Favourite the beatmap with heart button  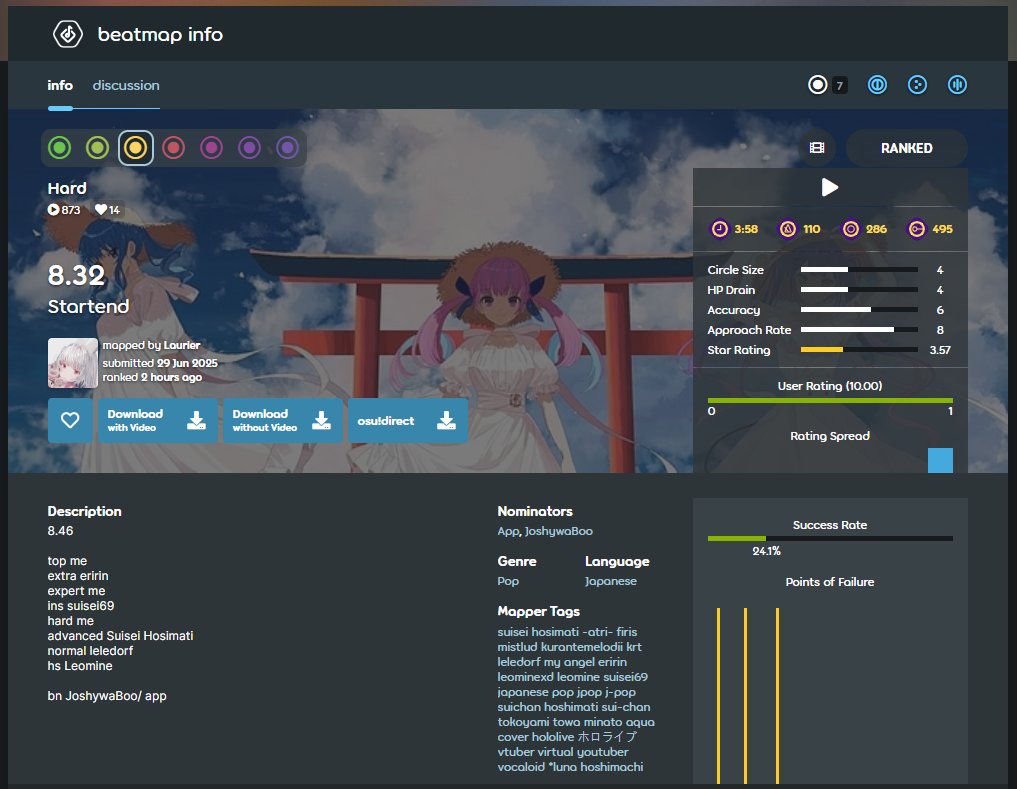coord(70,420)
